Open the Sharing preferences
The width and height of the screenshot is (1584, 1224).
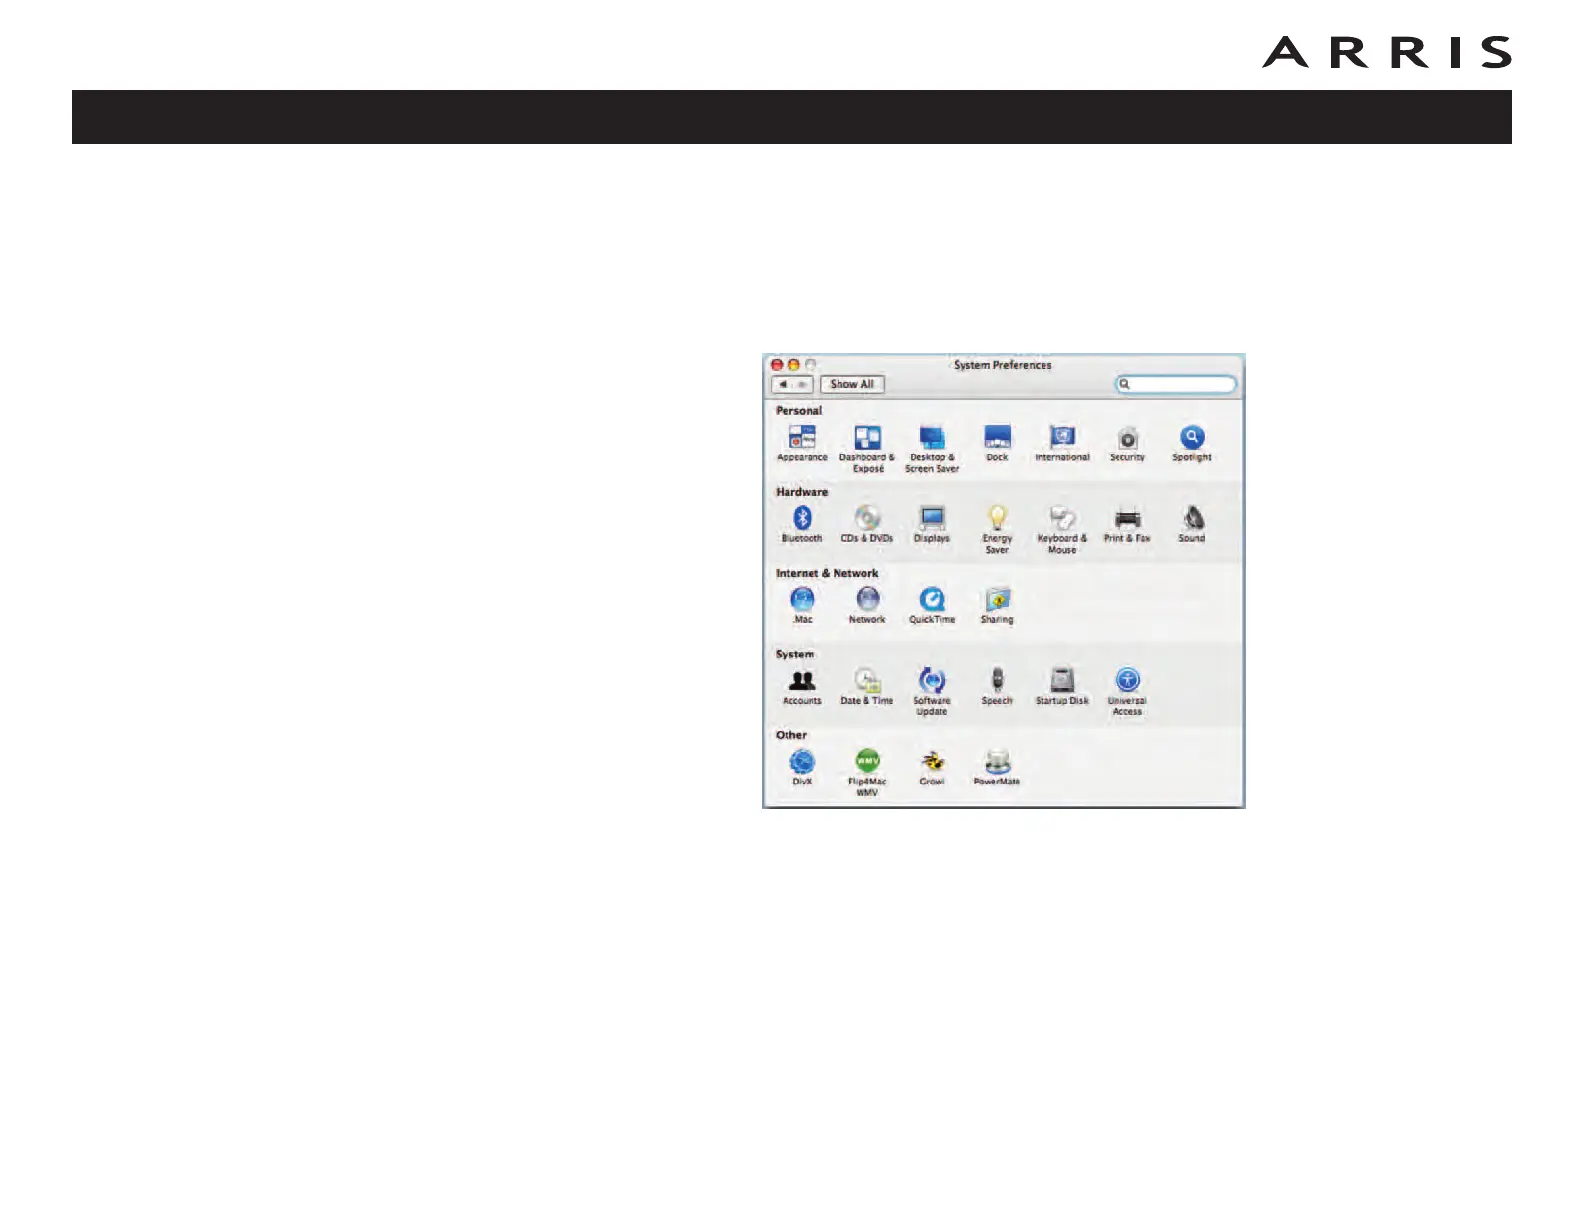coord(997,605)
